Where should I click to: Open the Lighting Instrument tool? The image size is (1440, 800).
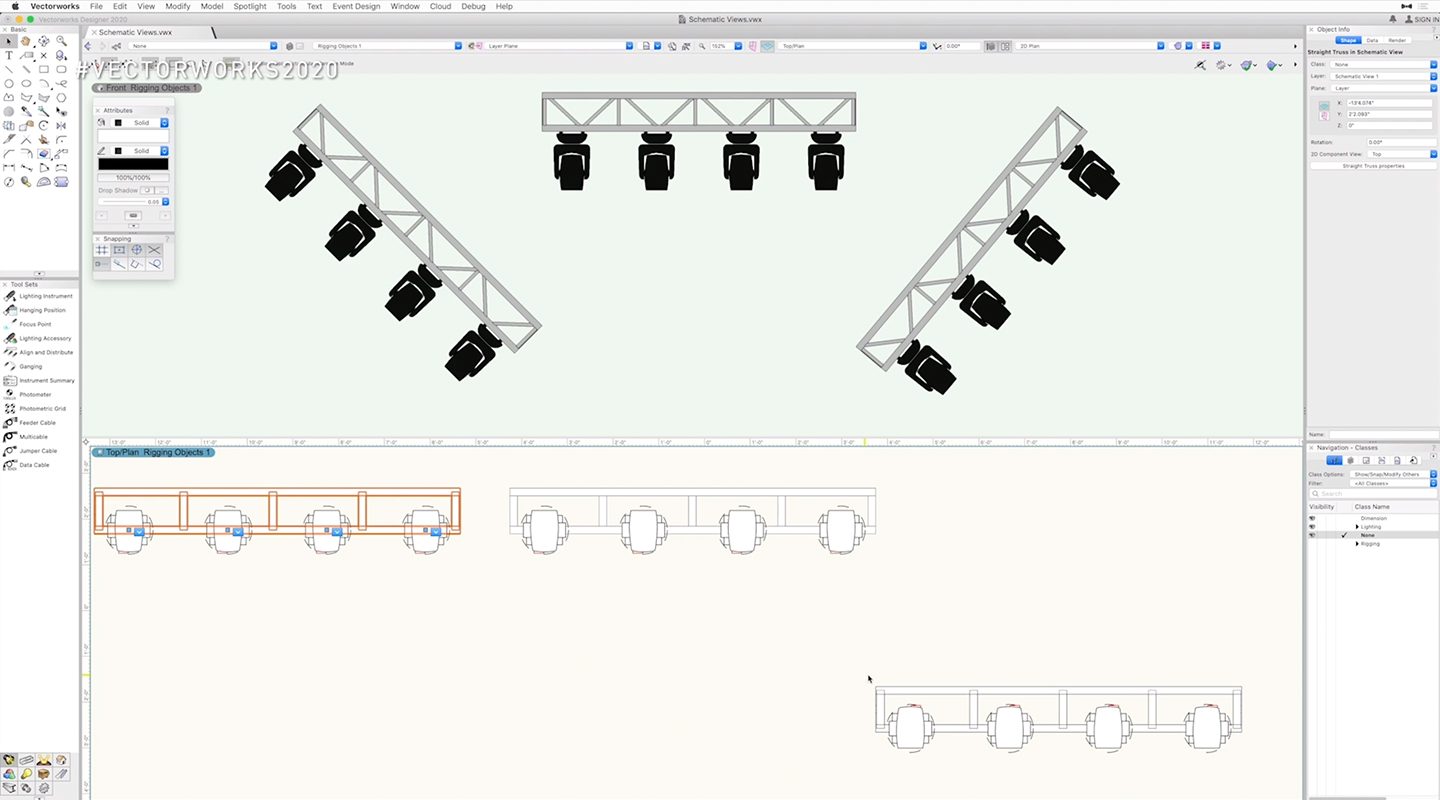click(39, 296)
